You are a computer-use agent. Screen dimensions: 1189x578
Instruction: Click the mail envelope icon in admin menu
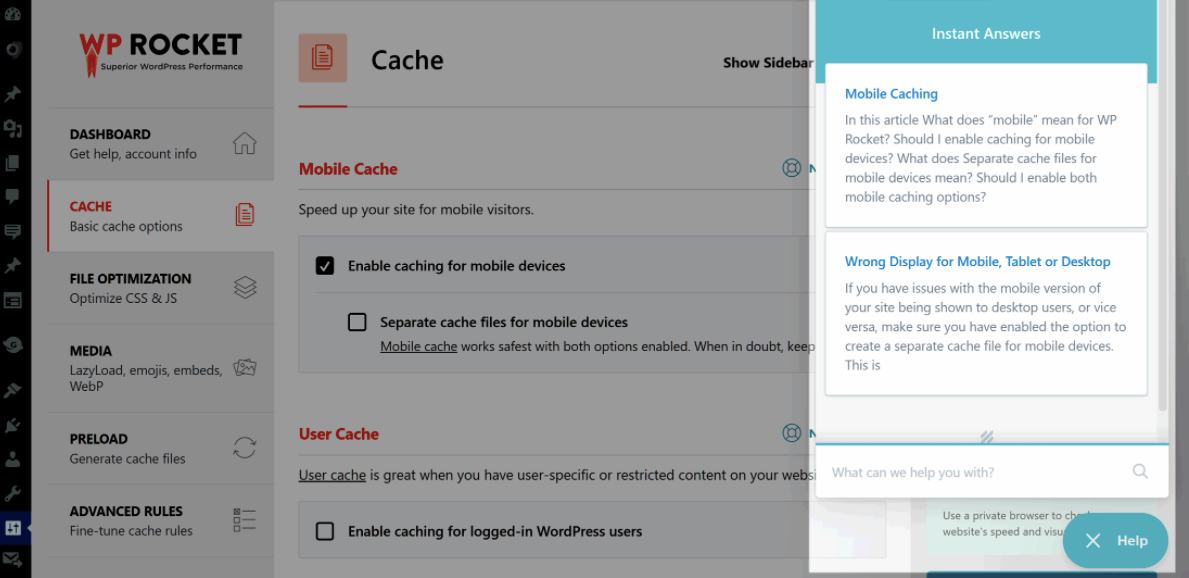(x=12, y=561)
